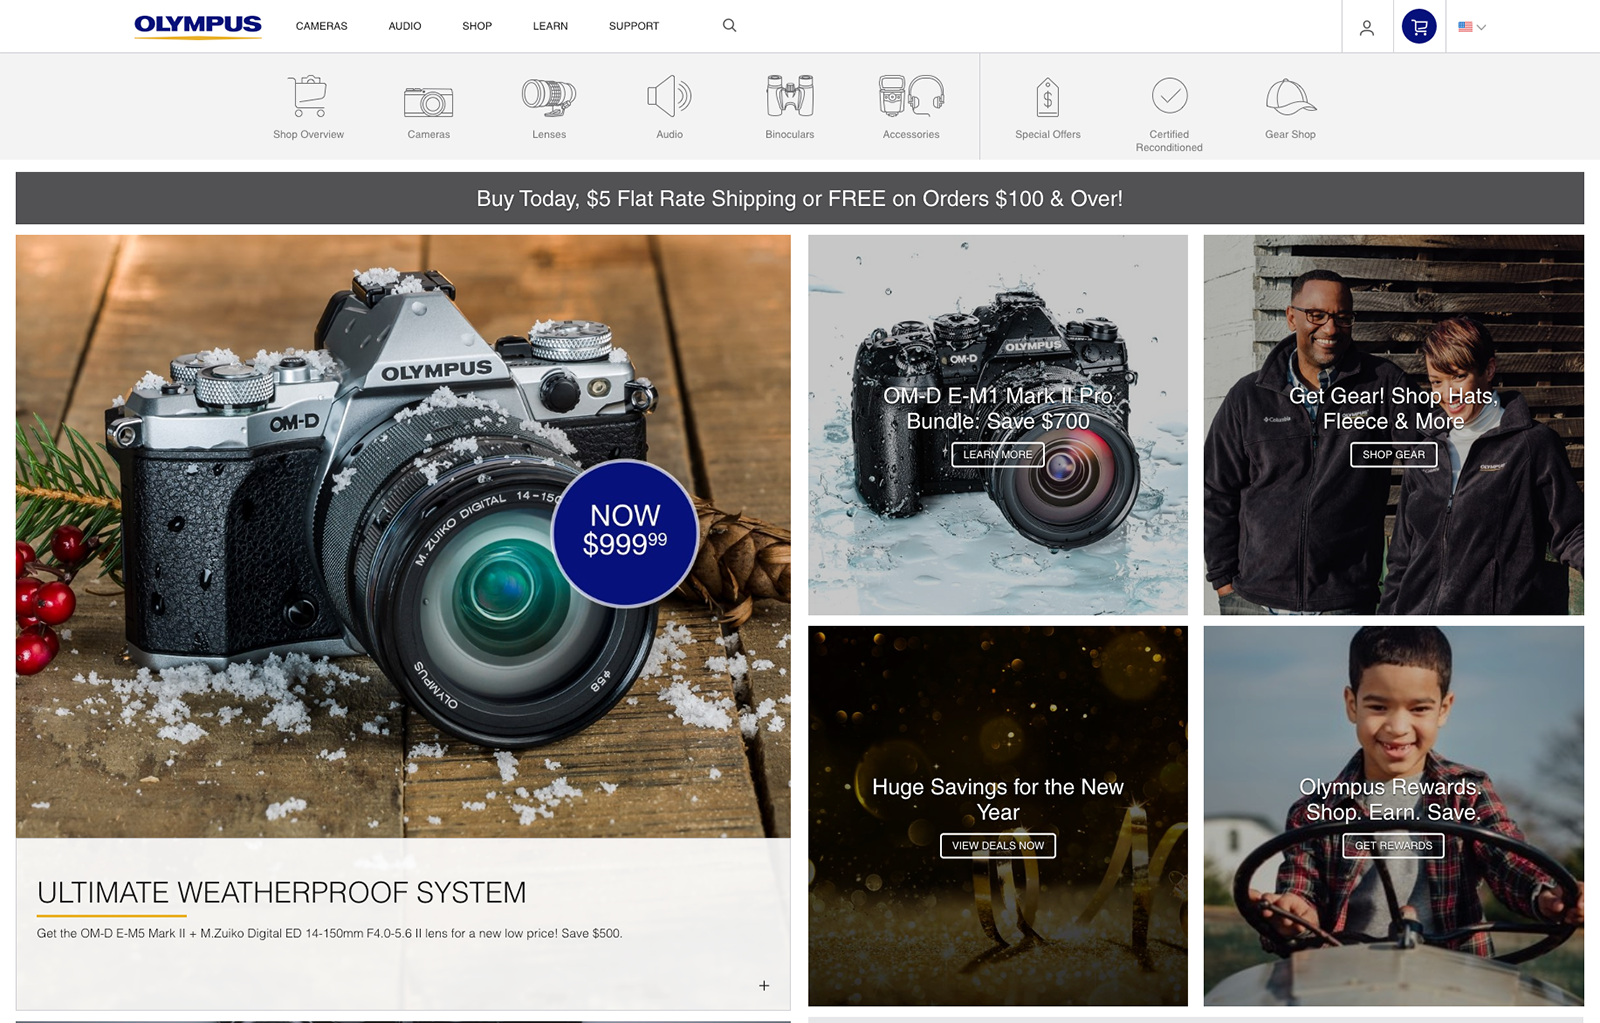Click the Get Rewards button

[x=1394, y=845]
